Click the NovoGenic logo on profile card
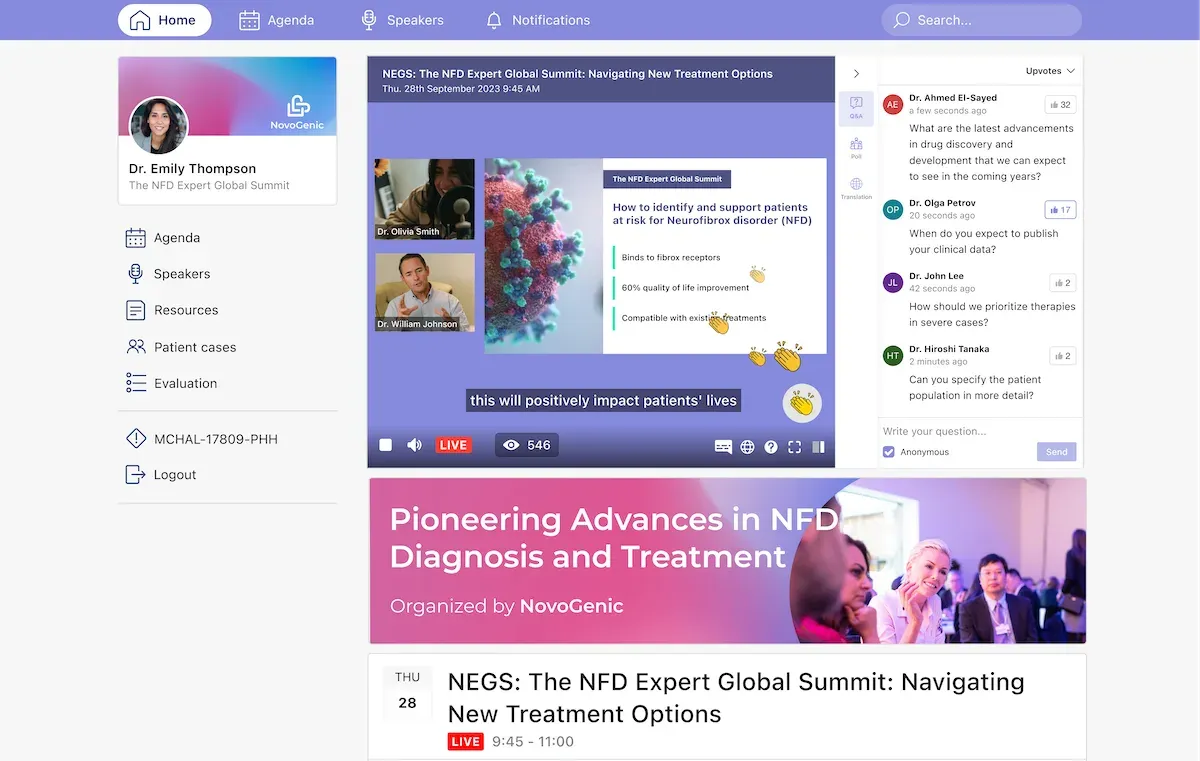Viewport: 1200px width, 761px height. (x=298, y=112)
